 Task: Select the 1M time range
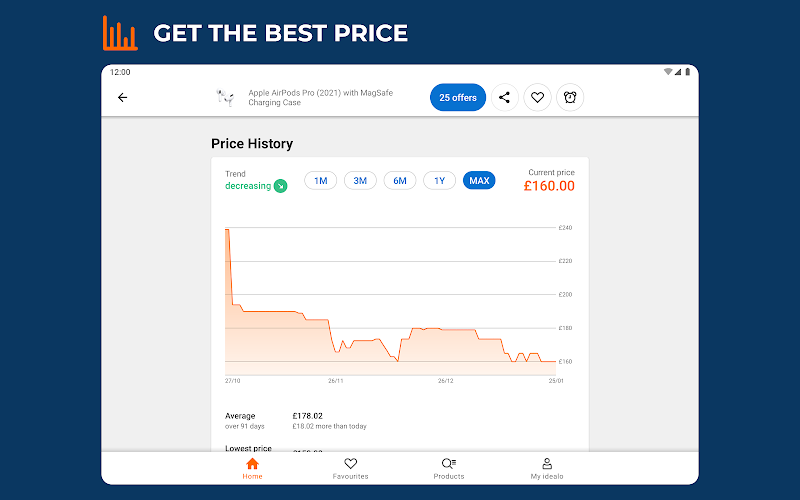pyautogui.click(x=320, y=181)
